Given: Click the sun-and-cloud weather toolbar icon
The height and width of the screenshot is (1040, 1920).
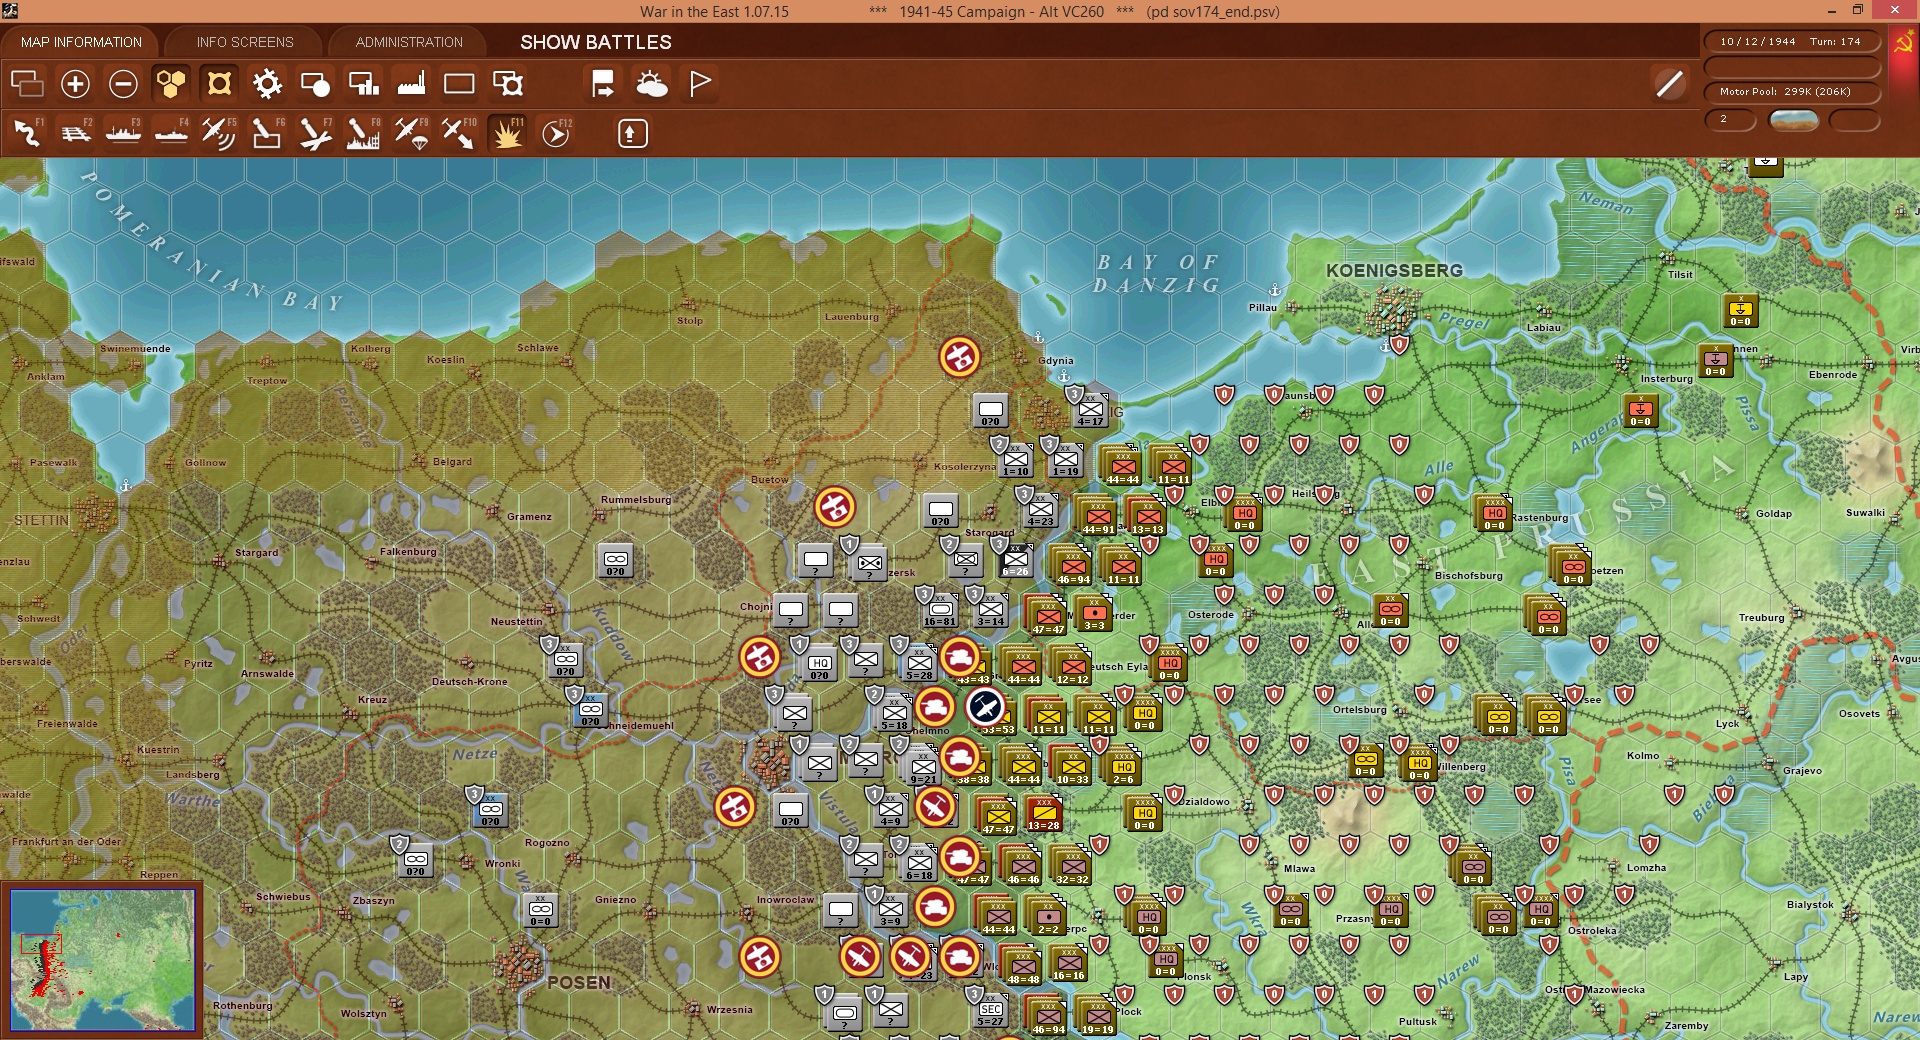Looking at the screenshot, I should tap(652, 84).
